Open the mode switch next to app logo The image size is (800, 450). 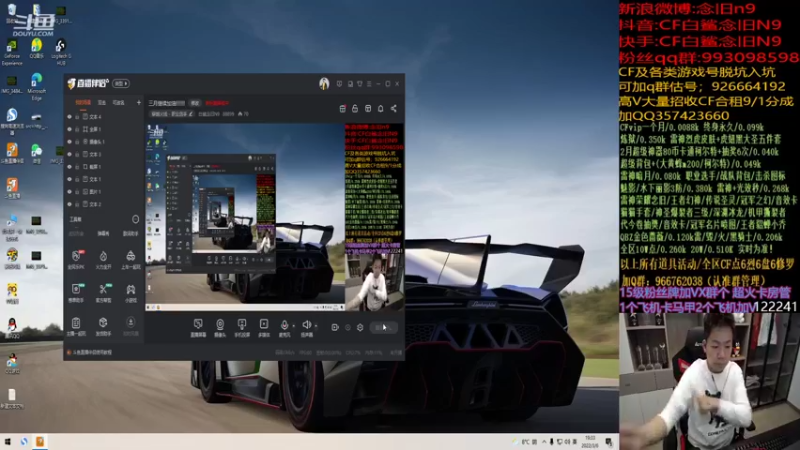(x=121, y=84)
